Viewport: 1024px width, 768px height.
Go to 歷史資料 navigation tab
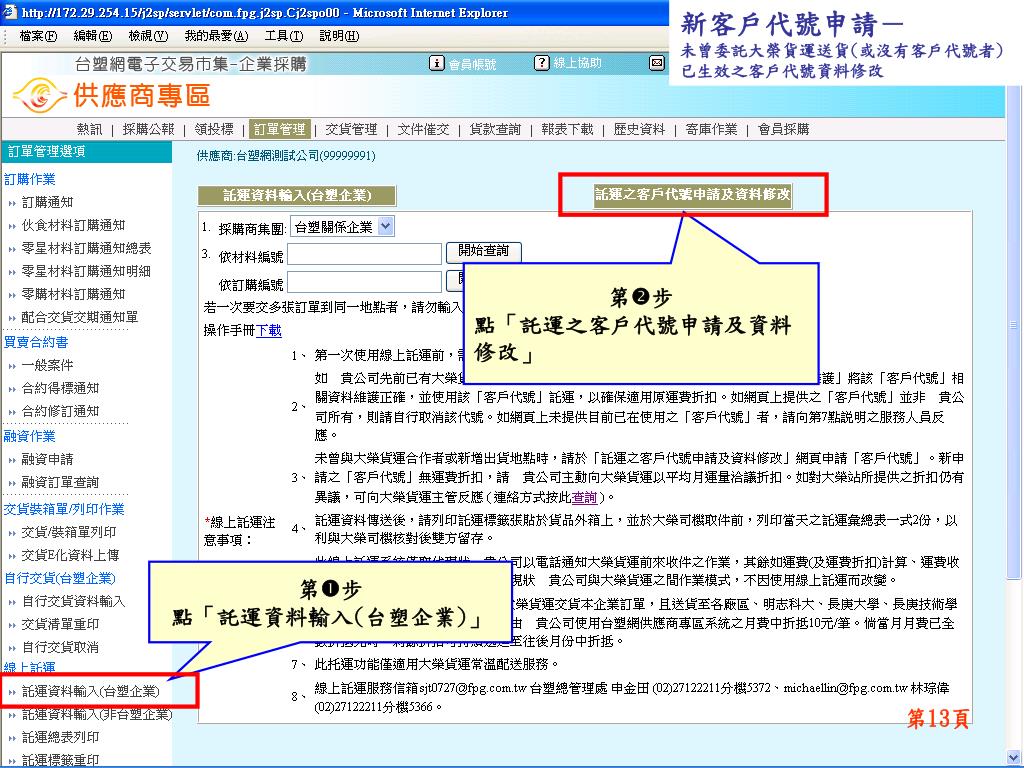[639, 129]
